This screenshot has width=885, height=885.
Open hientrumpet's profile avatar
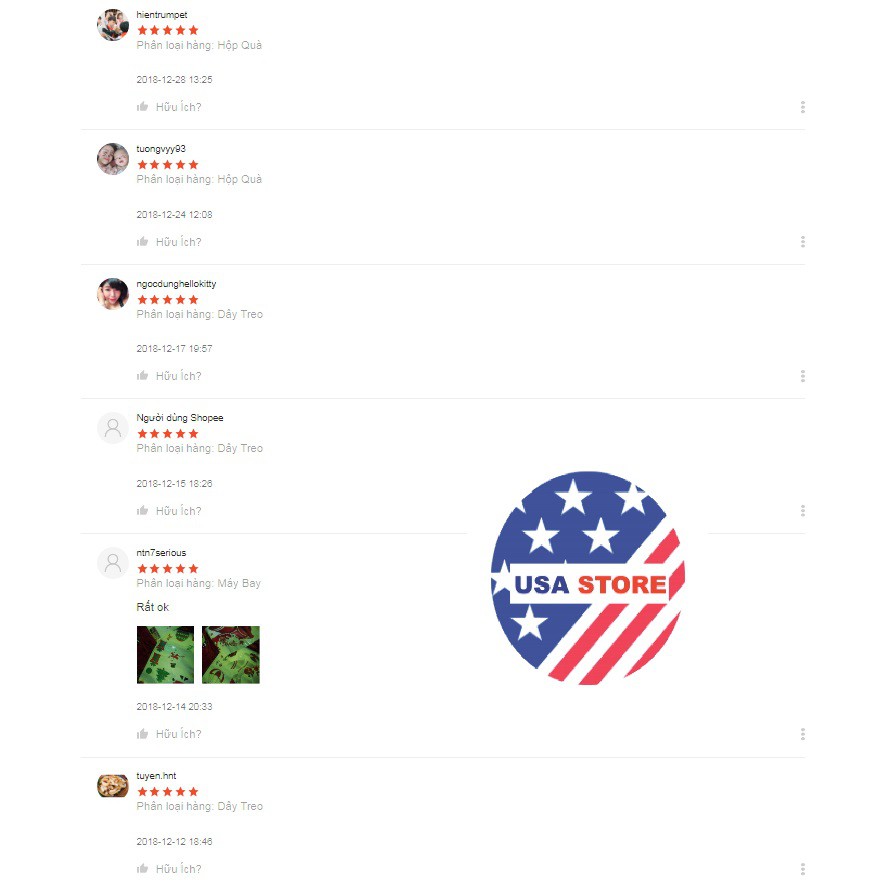[113, 24]
